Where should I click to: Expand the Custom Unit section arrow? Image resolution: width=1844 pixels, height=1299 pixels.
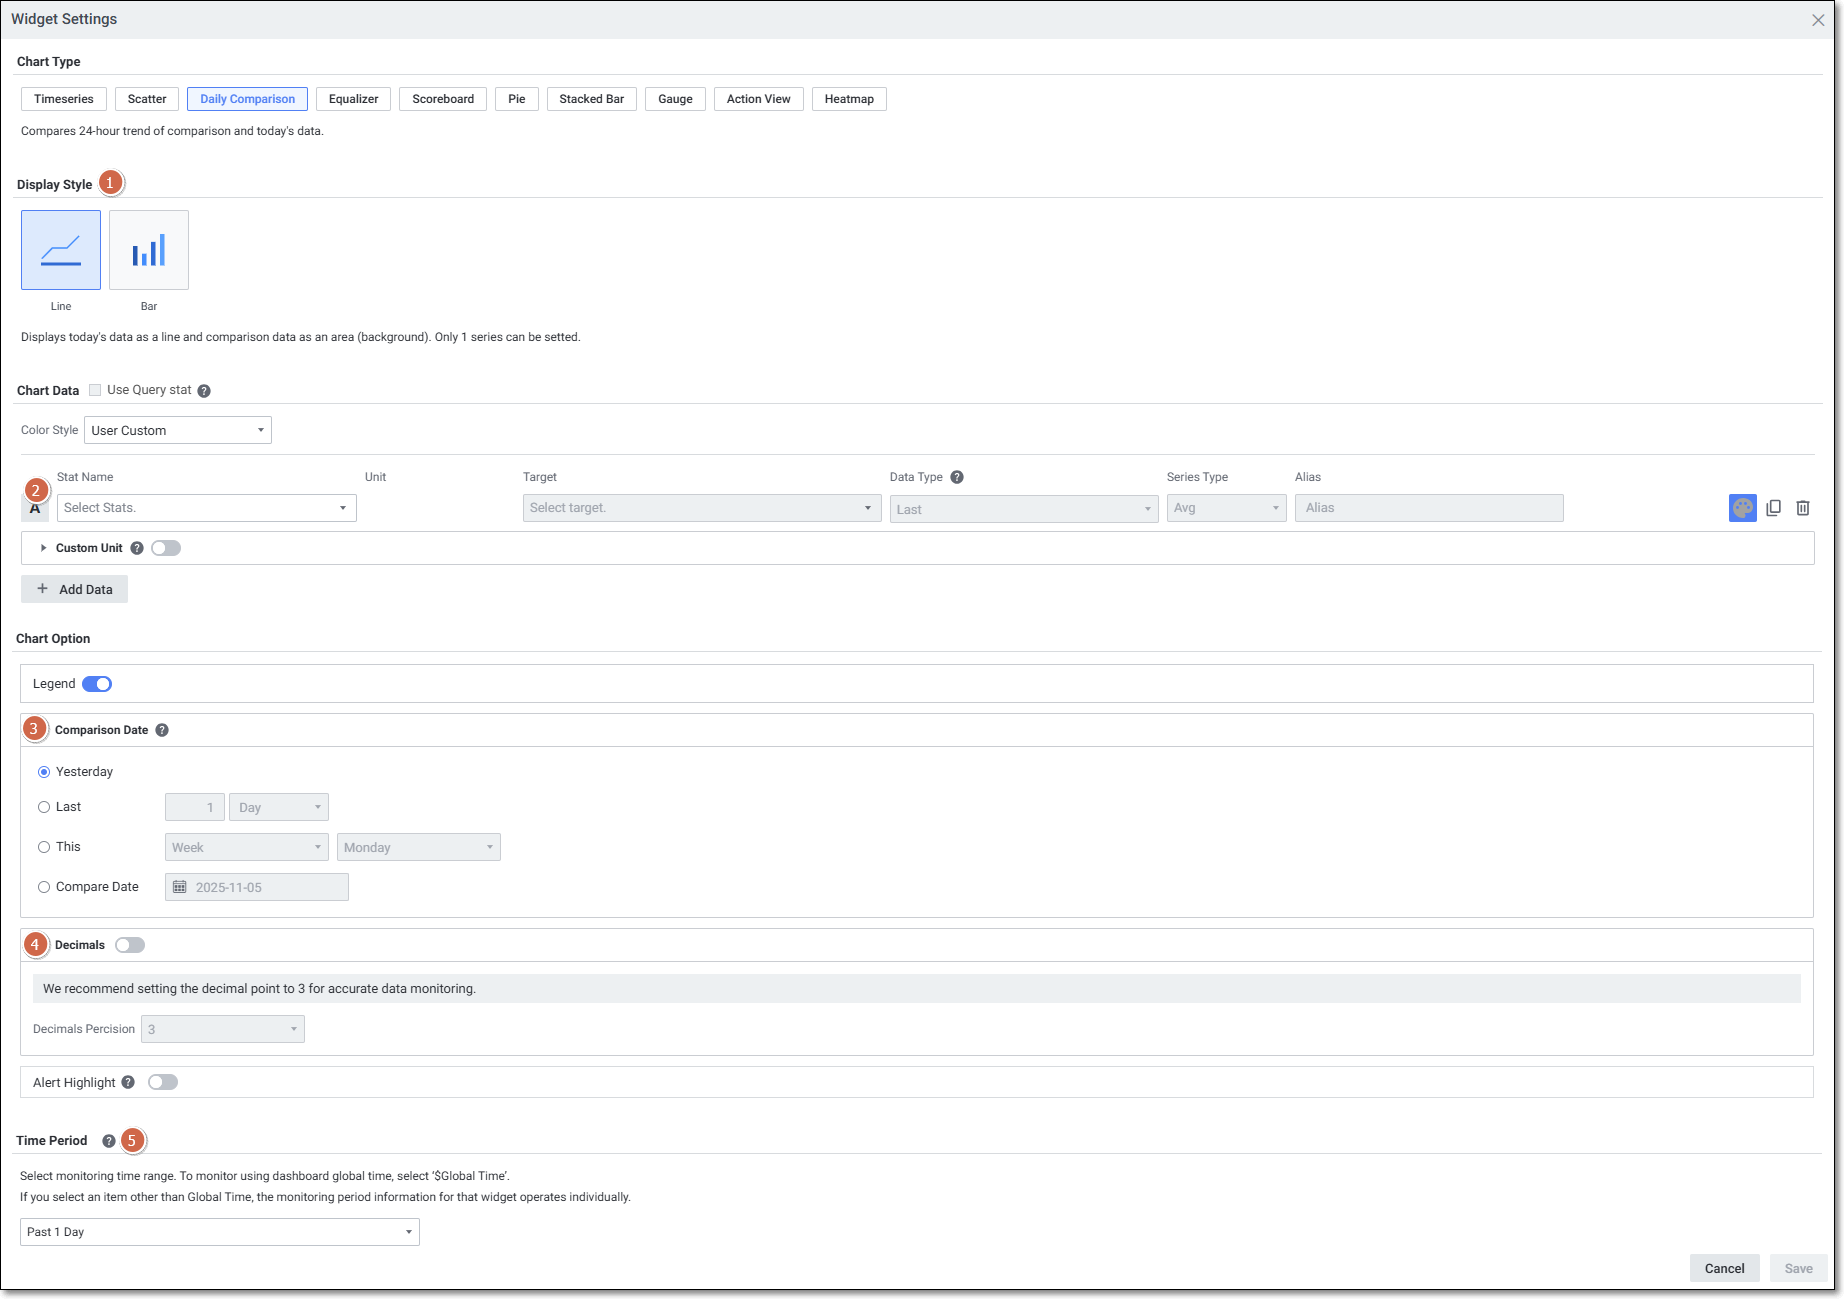[x=43, y=548]
